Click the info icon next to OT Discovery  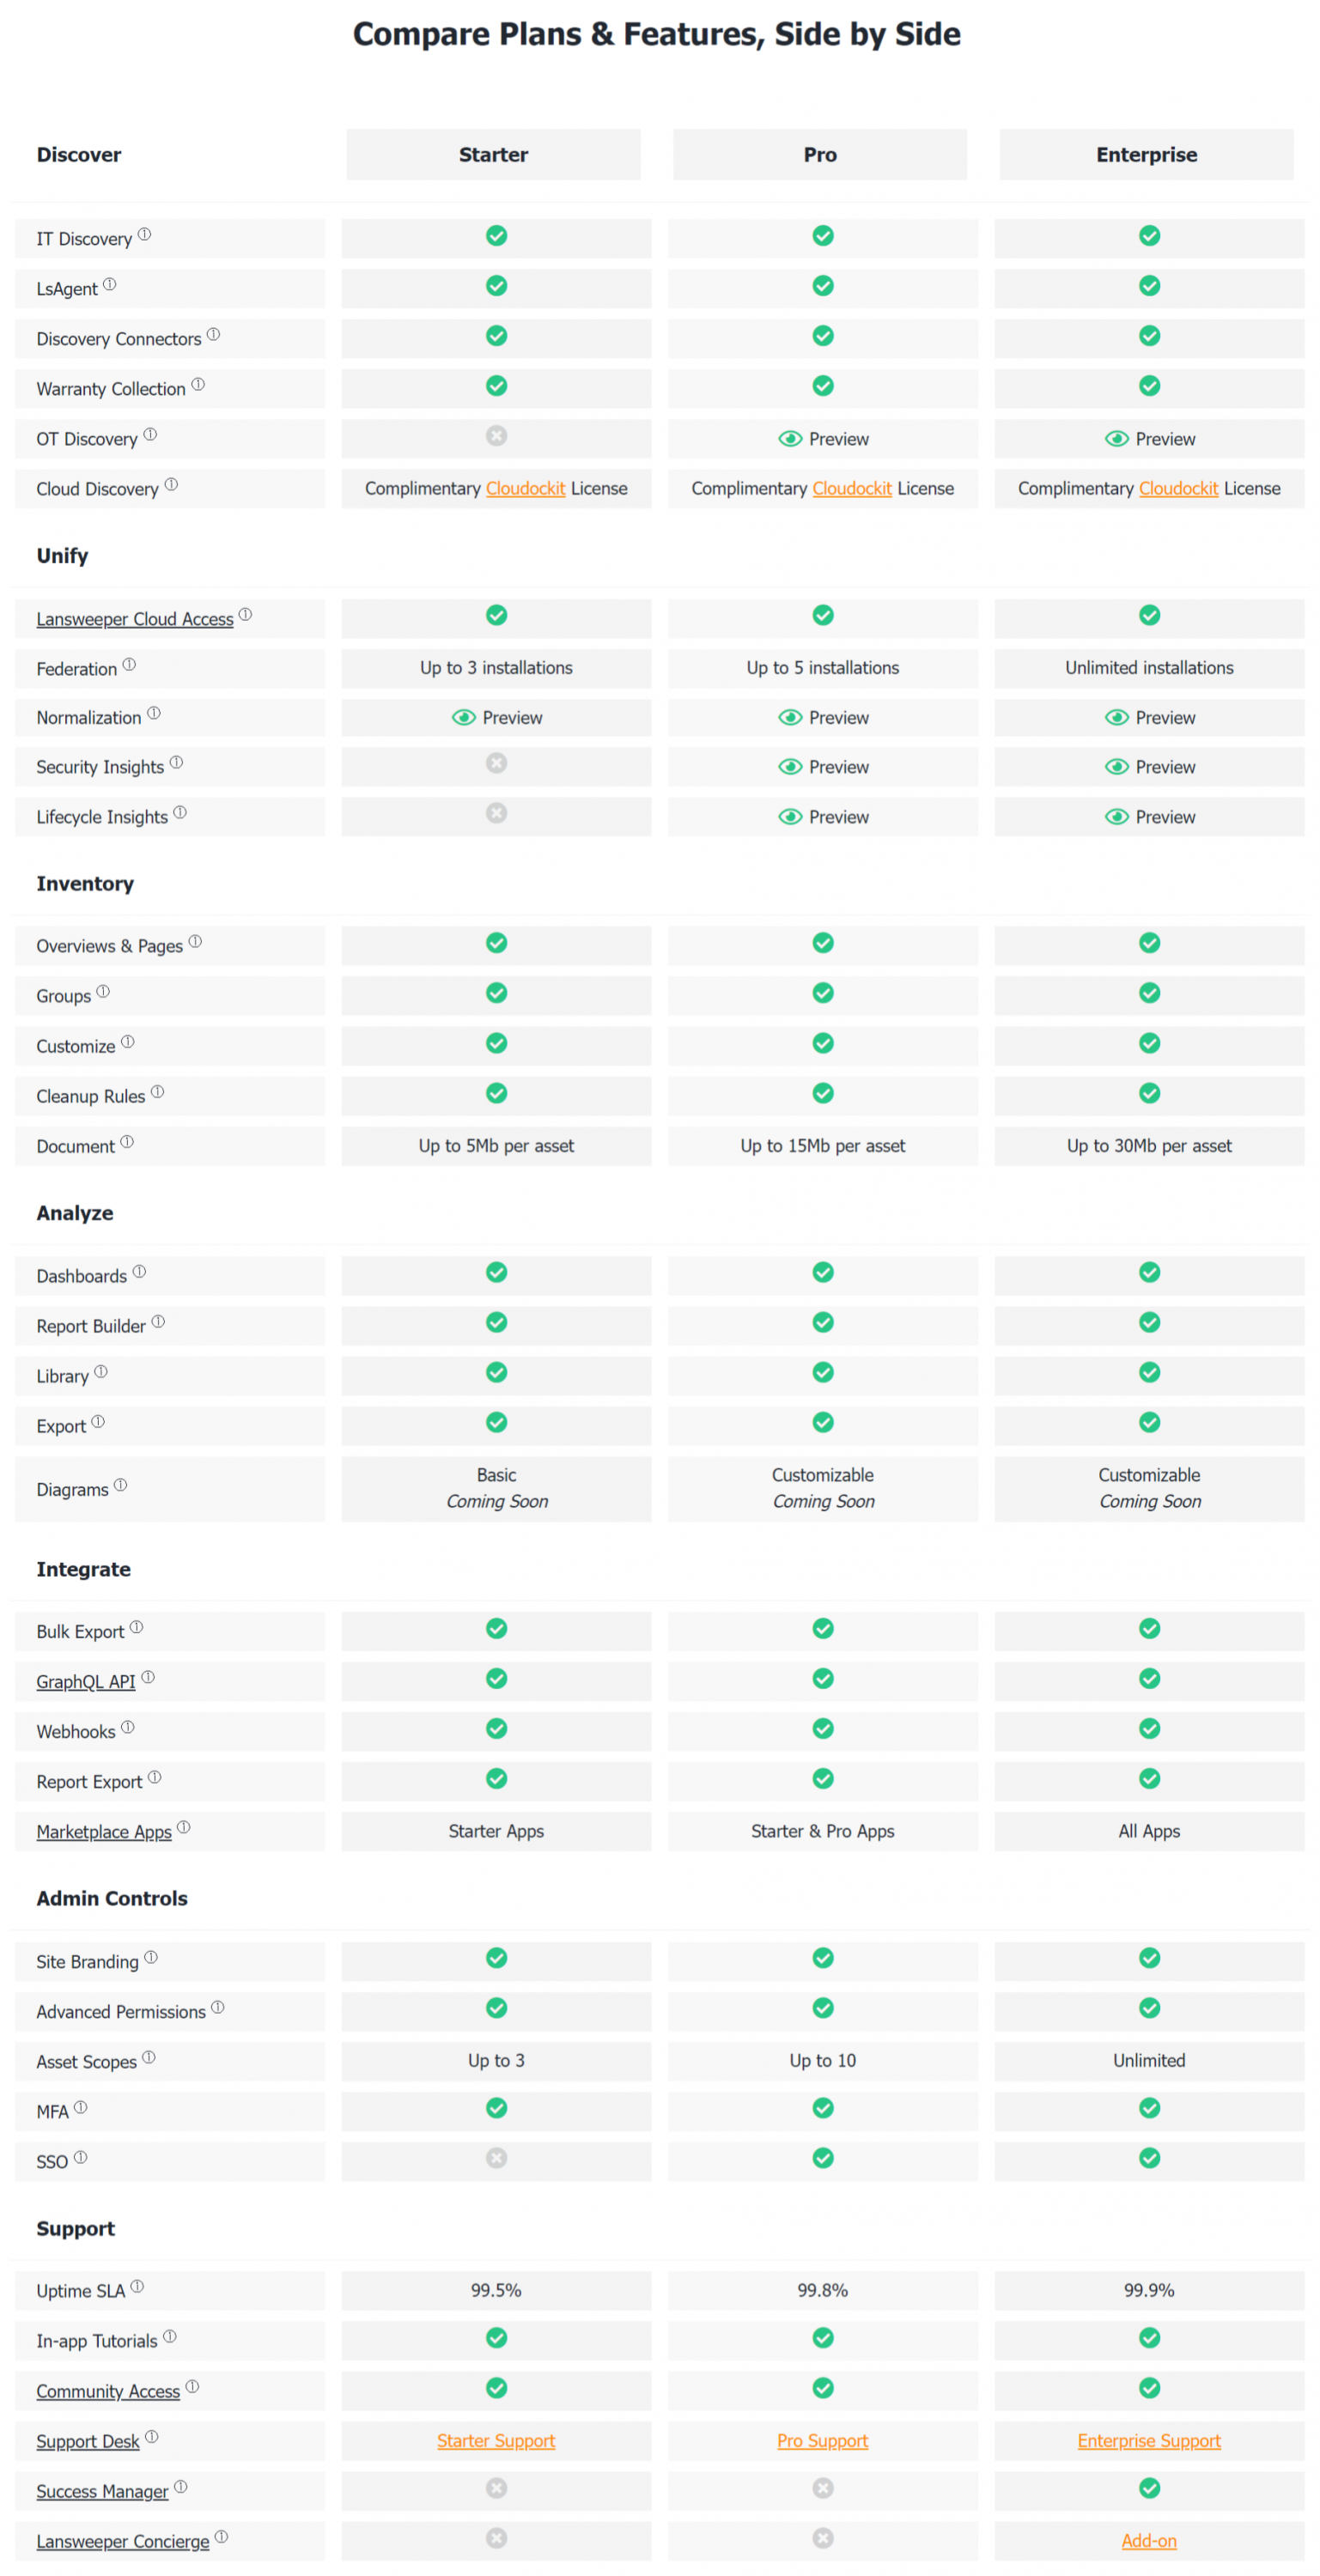(150, 435)
